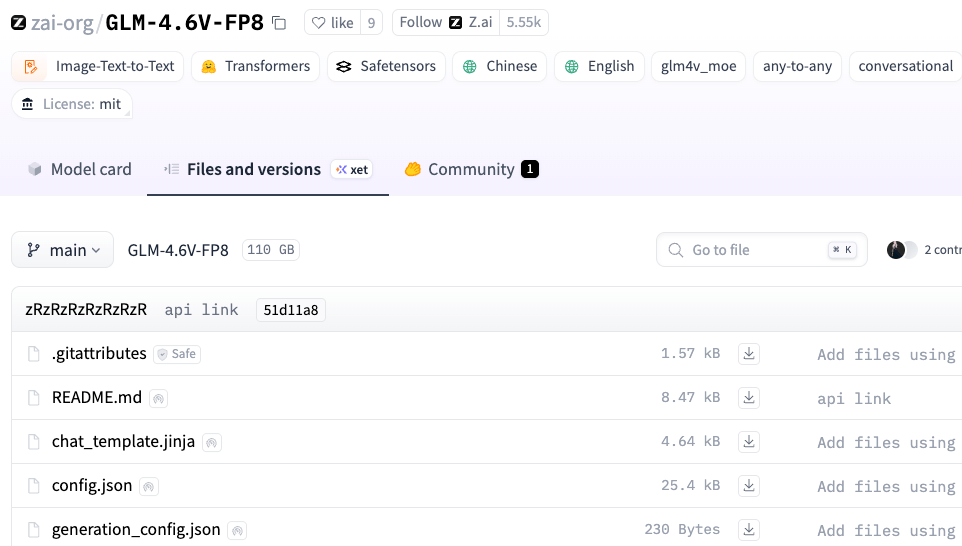This screenshot has width=962, height=546.
Task: Click the scan badge beside chat_template.jinja
Action: point(212,442)
